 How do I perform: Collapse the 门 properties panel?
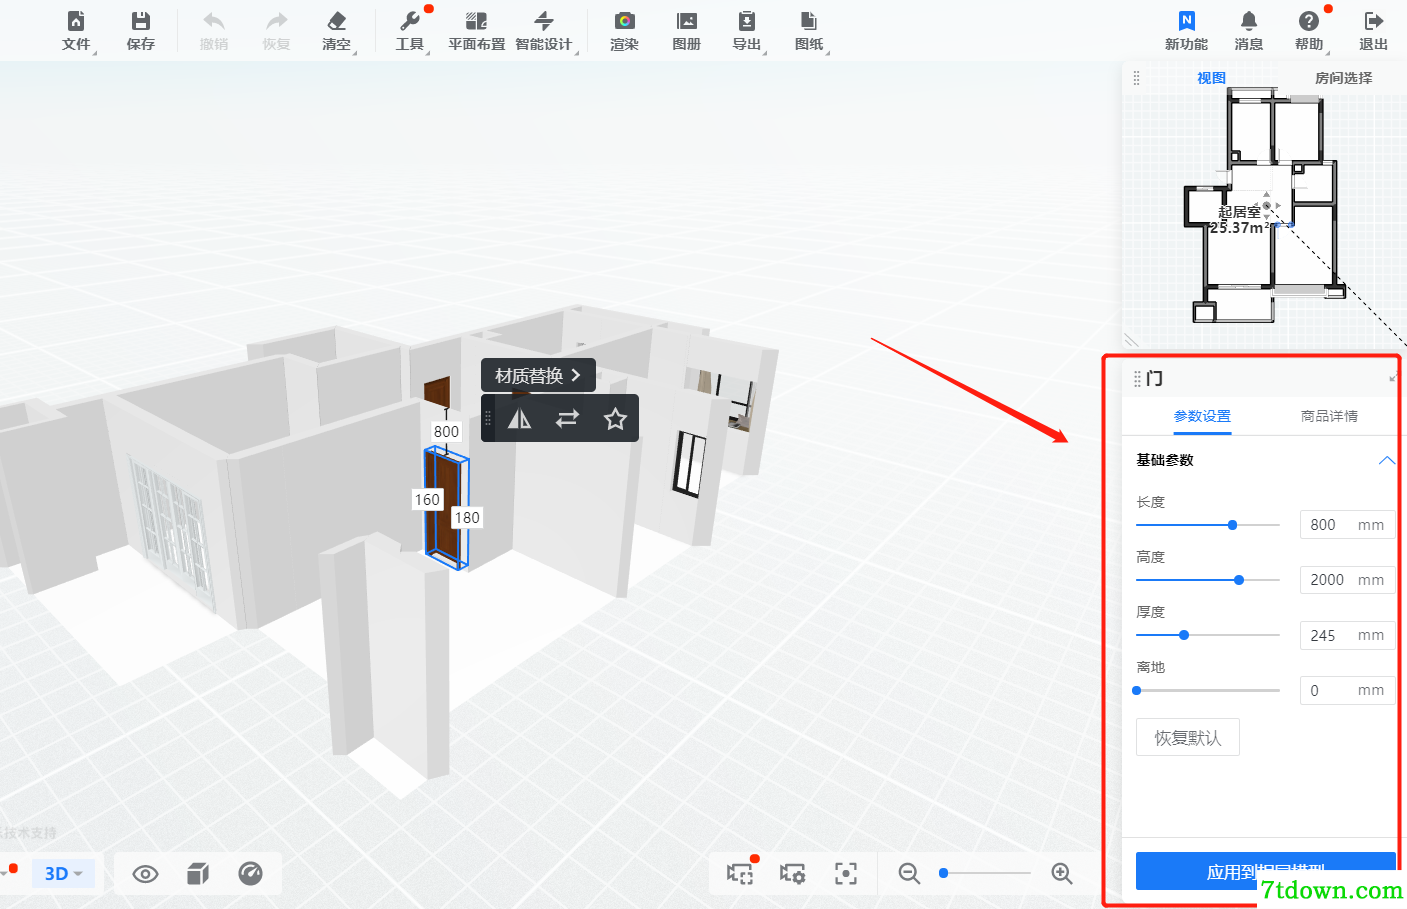[1393, 378]
